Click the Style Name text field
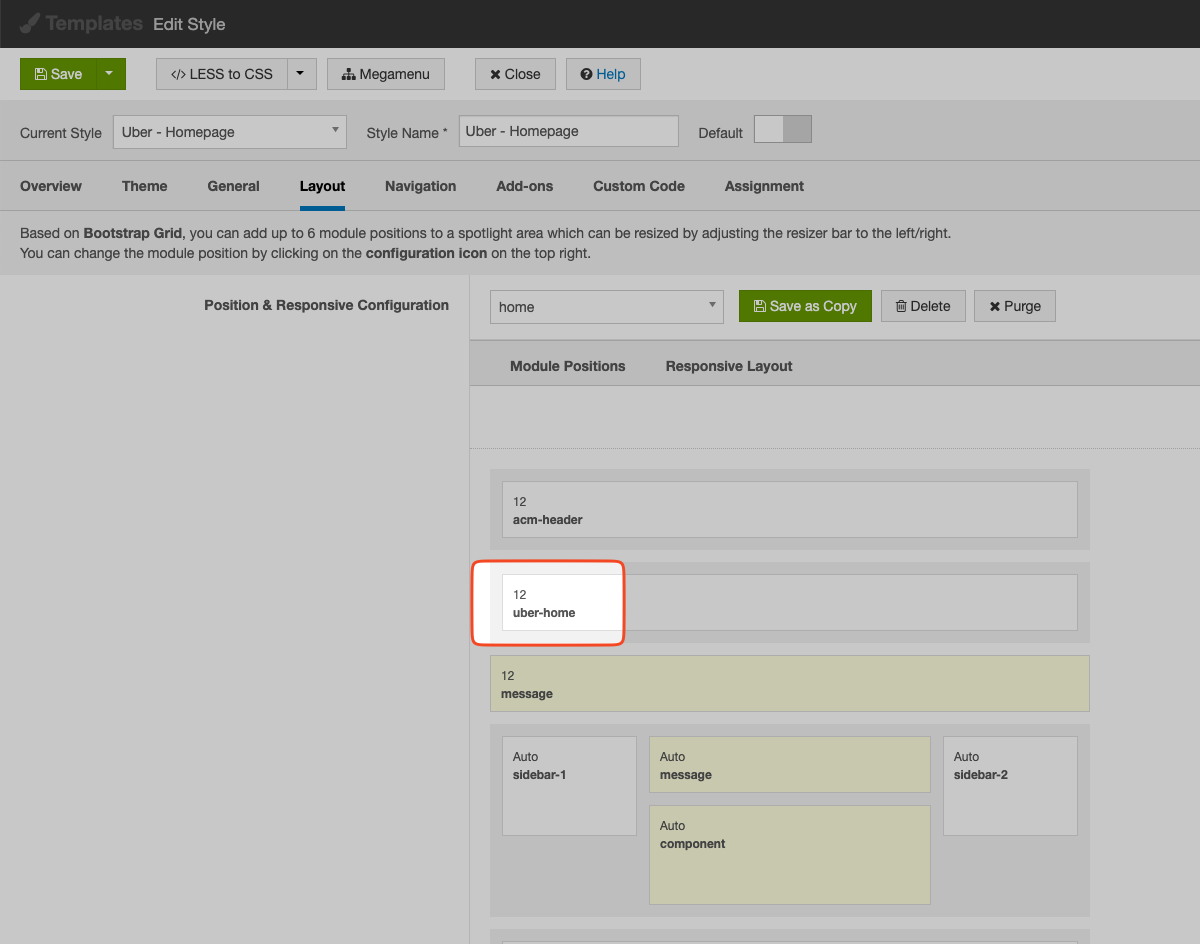 click(568, 132)
